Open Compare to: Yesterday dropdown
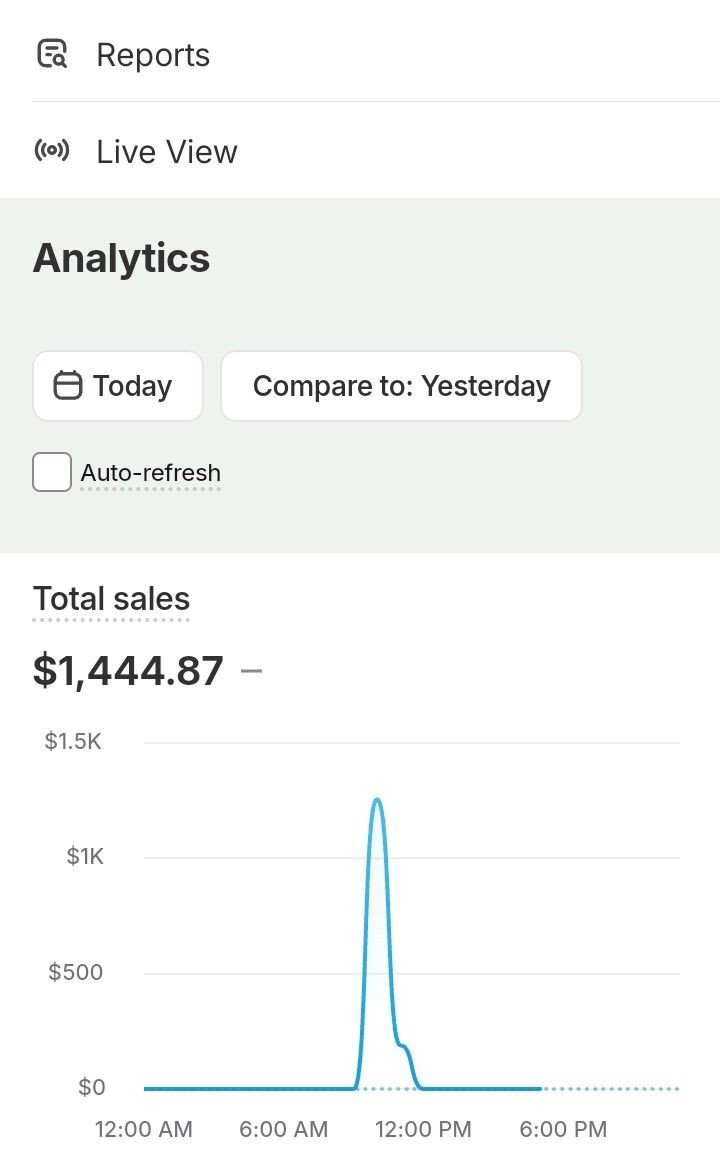Viewport: 720px width, 1164px height. coord(401,386)
